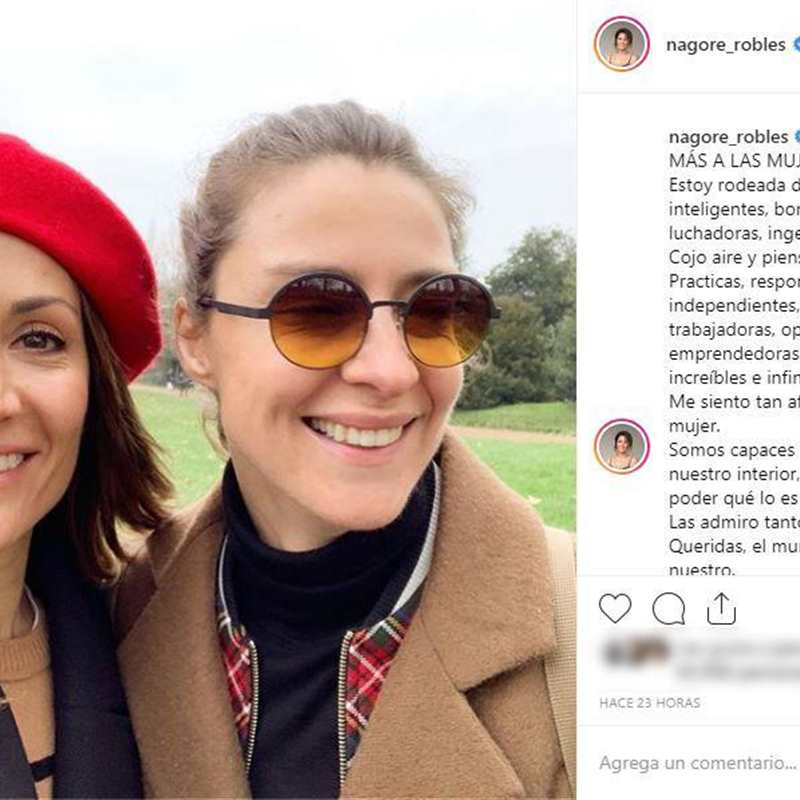Open comments via the speech bubble icon
This screenshot has width=800, height=800.
(x=668, y=608)
